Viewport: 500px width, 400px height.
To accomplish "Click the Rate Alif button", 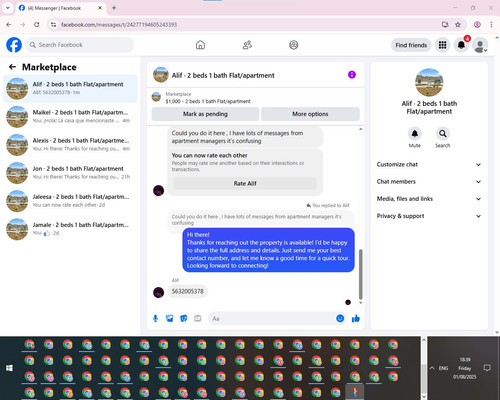I will pyautogui.click(x=245, y=183).
